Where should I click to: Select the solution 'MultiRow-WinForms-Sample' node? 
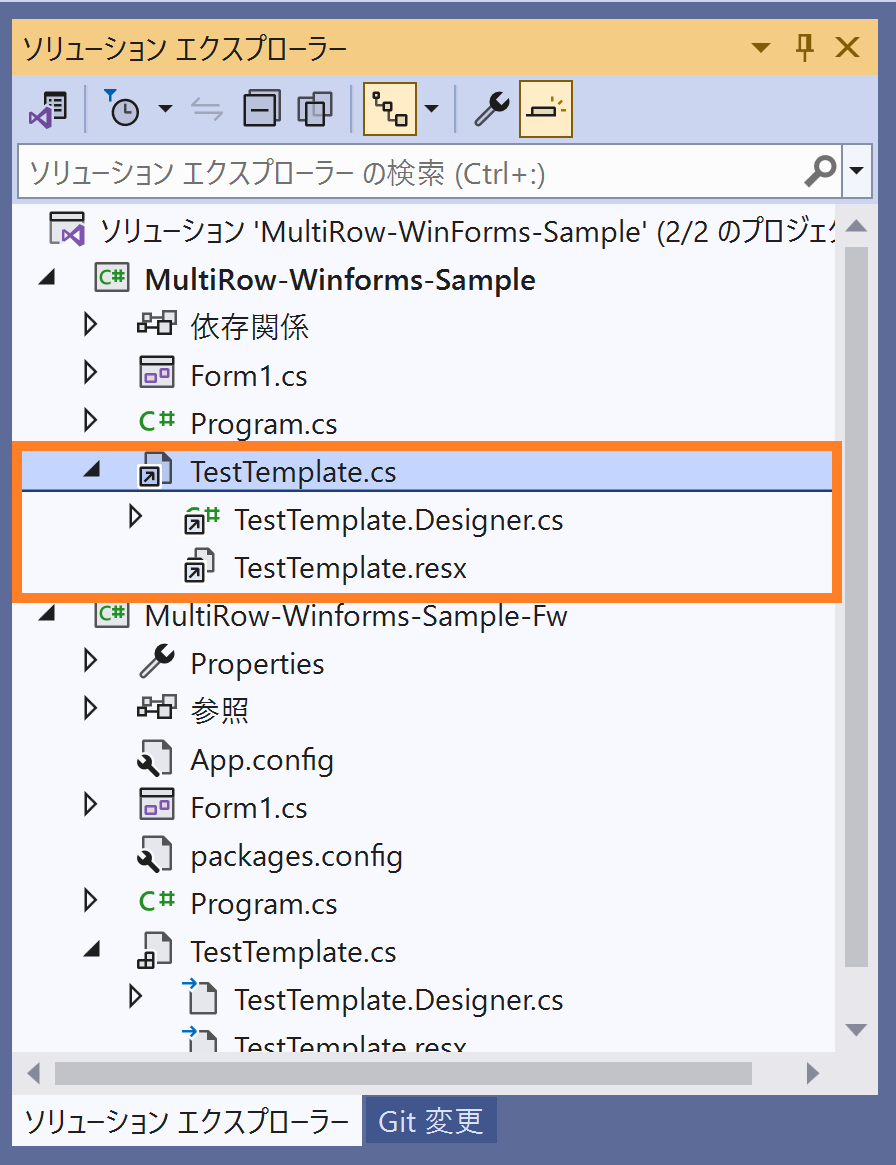pos(468,232)
